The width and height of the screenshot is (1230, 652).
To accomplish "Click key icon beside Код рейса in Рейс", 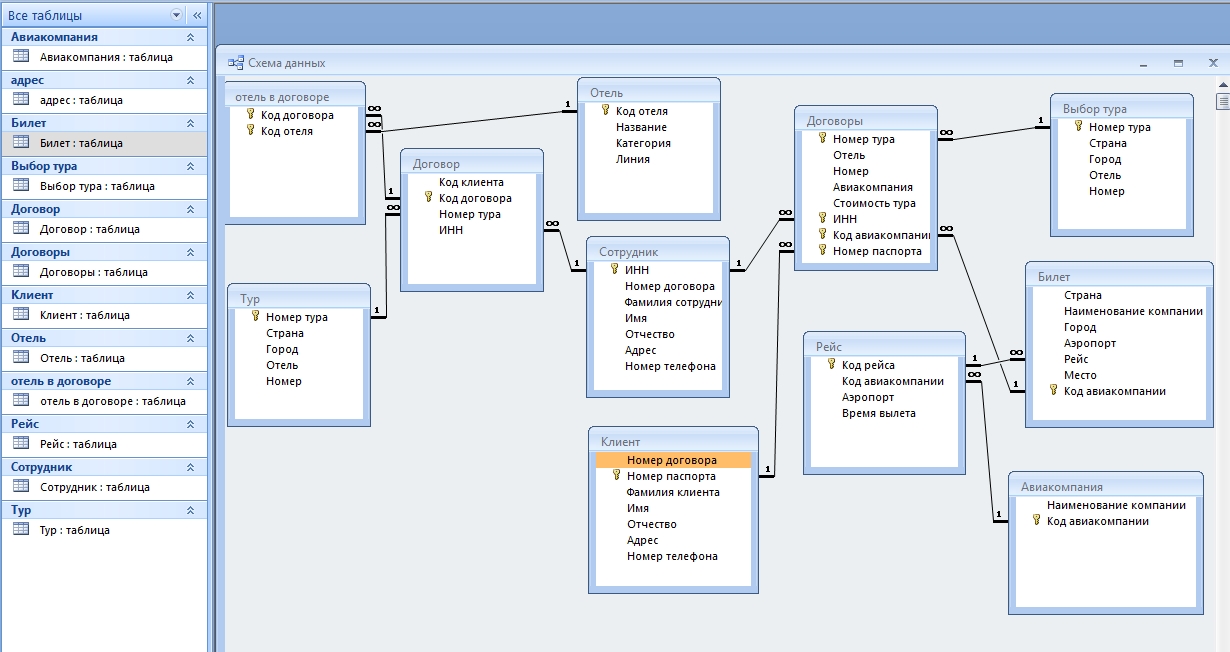I will tap(830, 365).
